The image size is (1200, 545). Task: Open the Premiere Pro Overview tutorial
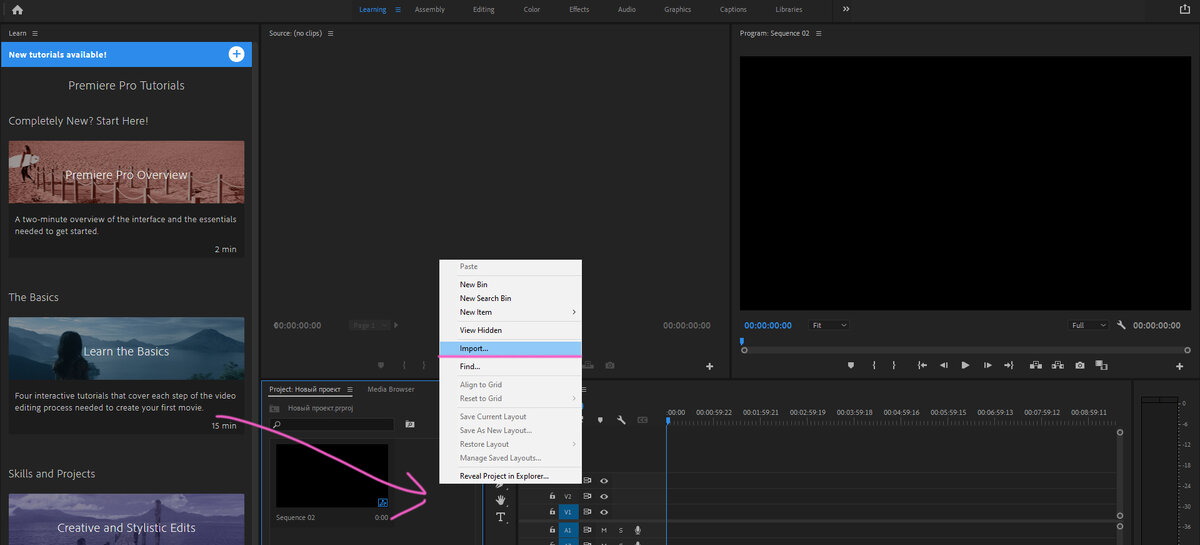point(126,174)
